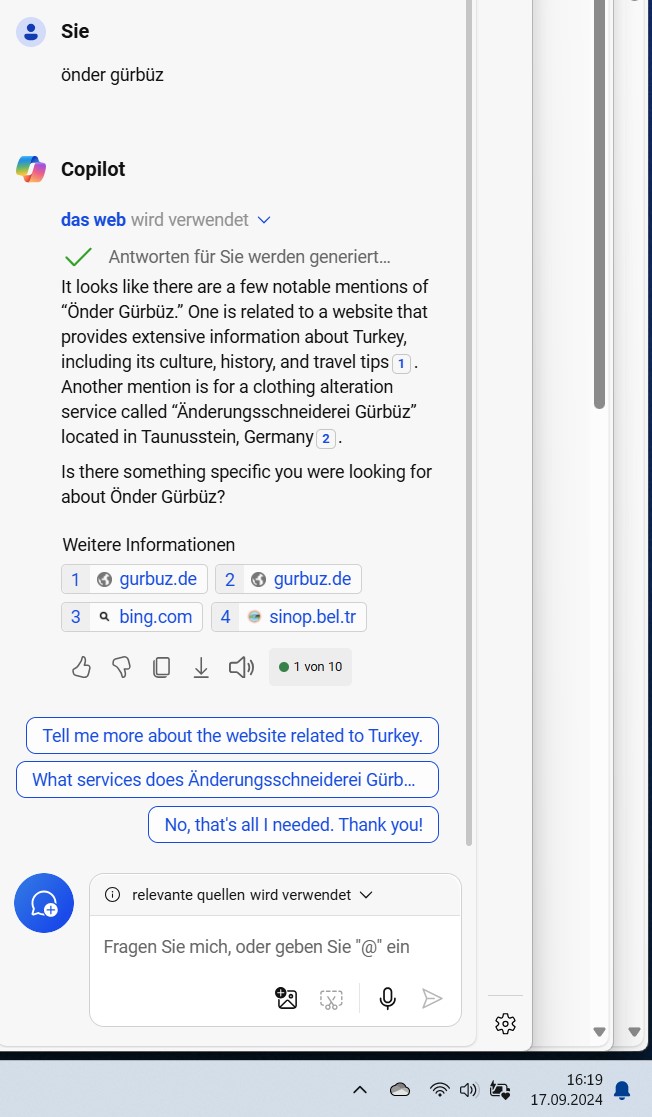Read the answer aloud with speaker icon
652x1117 pixels.
[x=241, y=667]
